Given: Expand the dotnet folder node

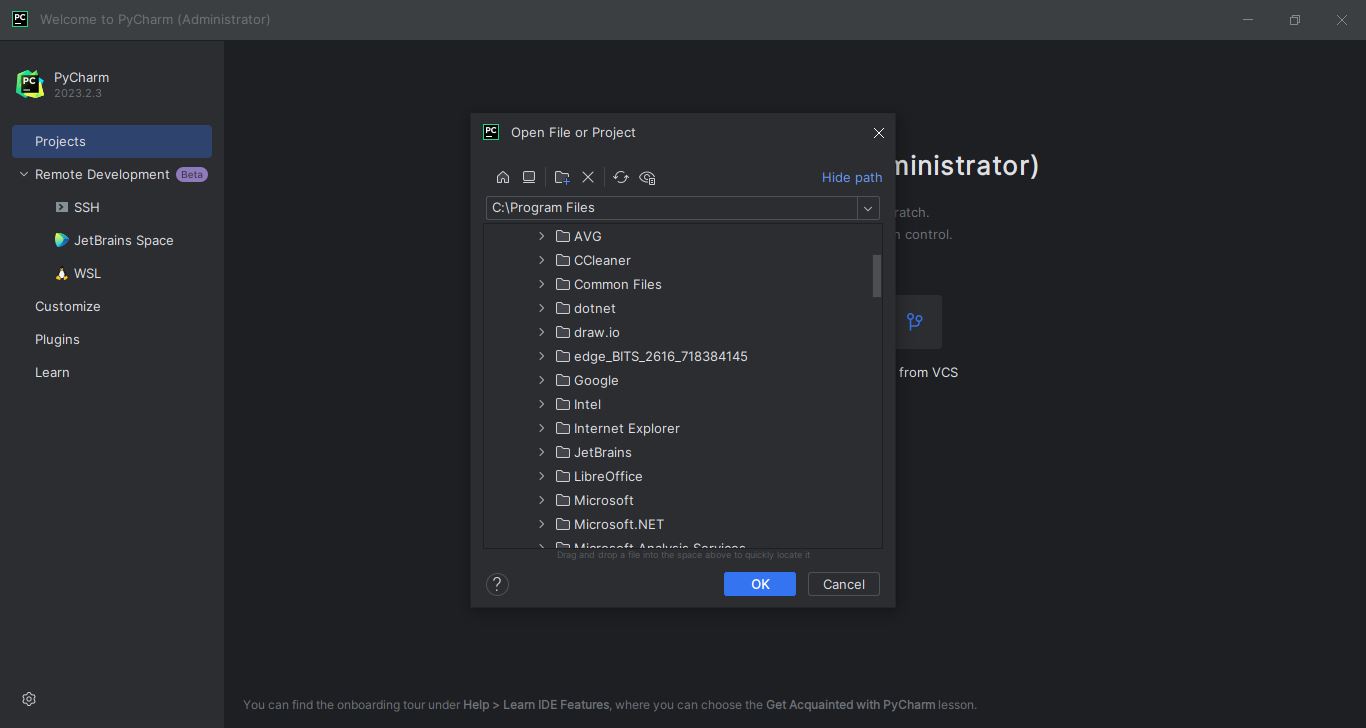Looking at the screenshot, I should click(542, 308).
